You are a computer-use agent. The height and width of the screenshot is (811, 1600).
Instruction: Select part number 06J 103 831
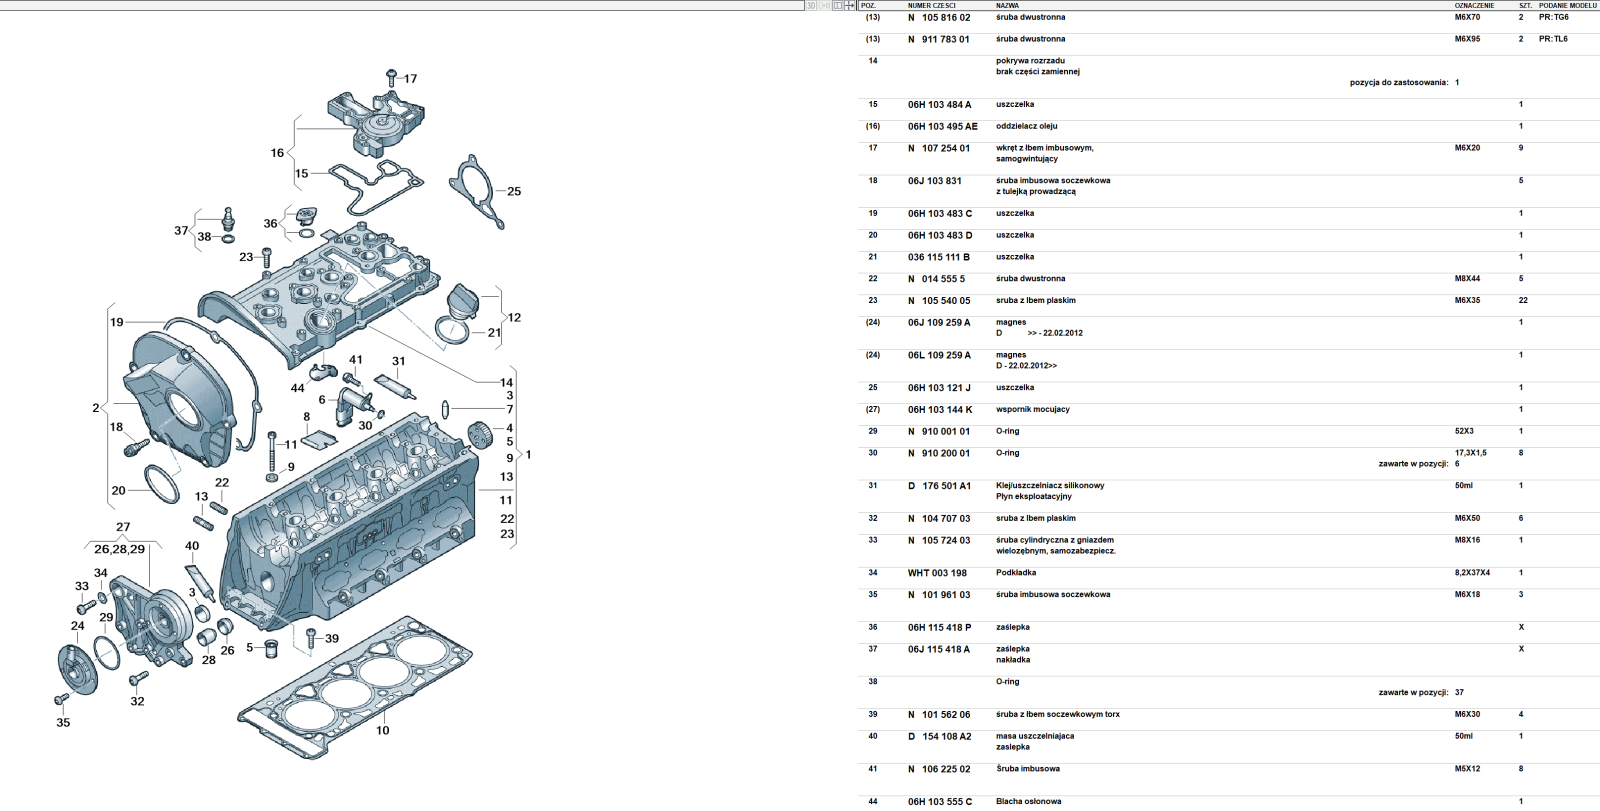point(934,181)
